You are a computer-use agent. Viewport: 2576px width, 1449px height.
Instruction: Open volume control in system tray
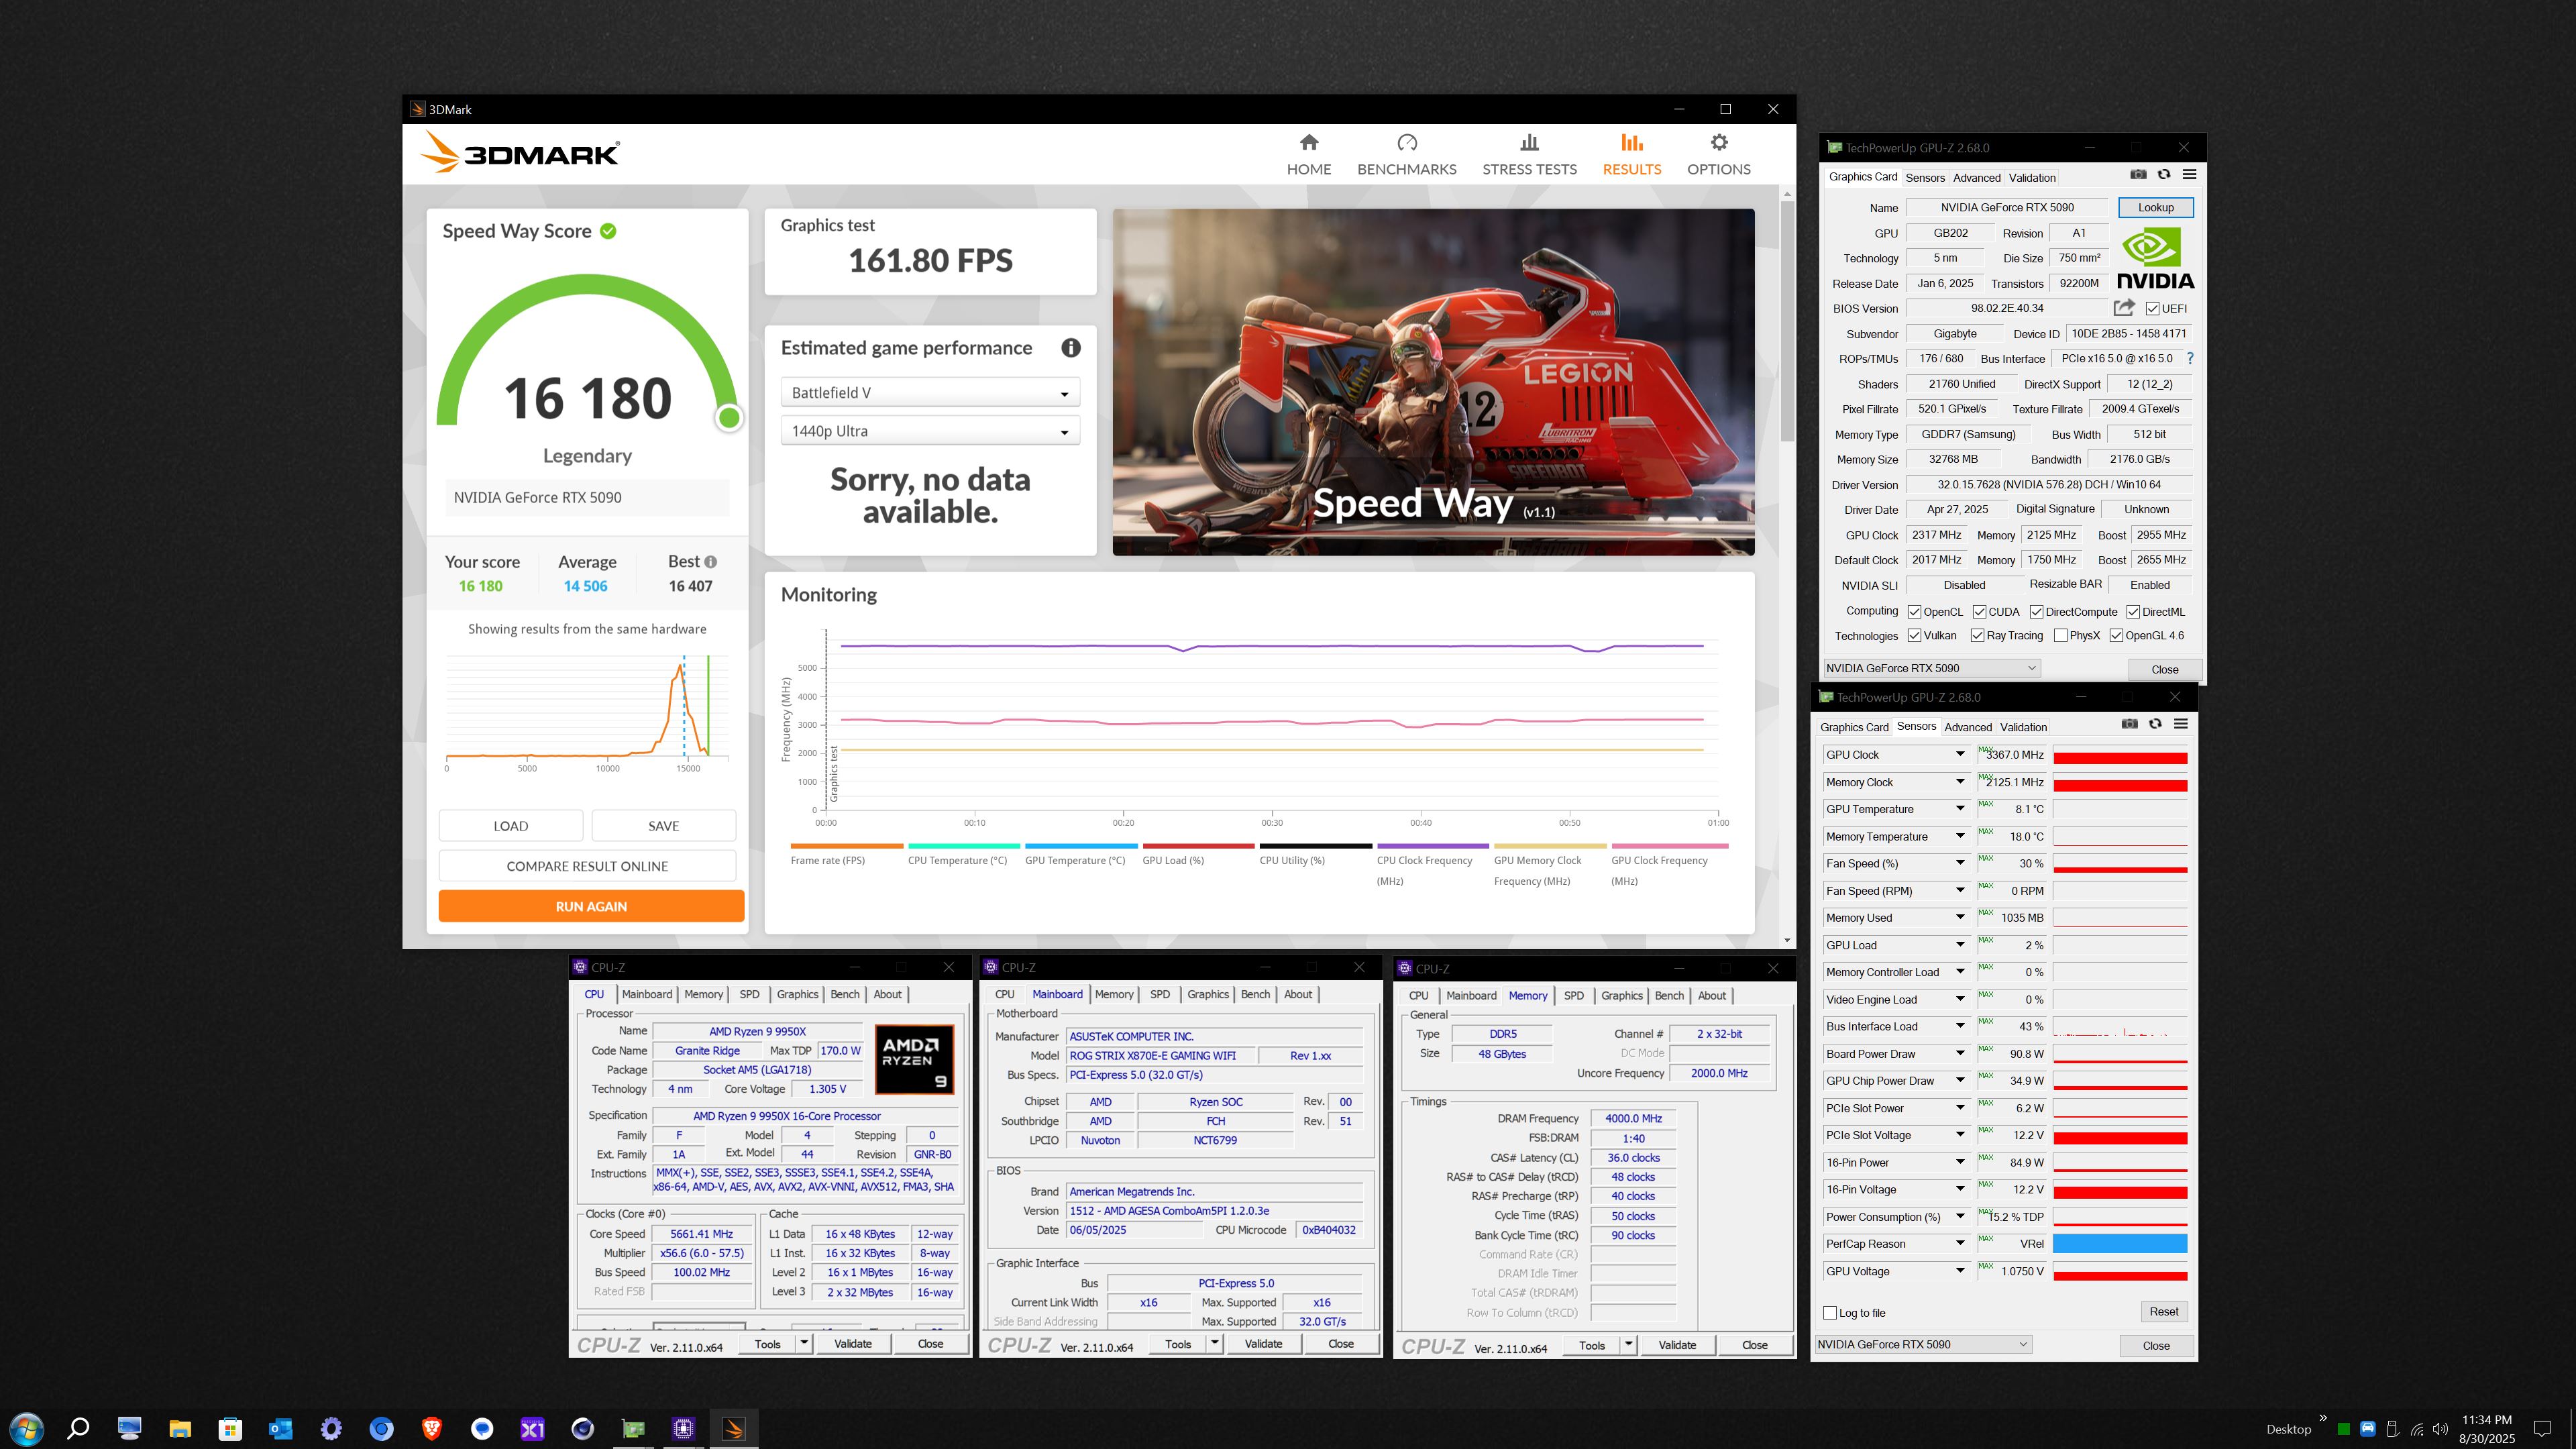(2440, 1429)
